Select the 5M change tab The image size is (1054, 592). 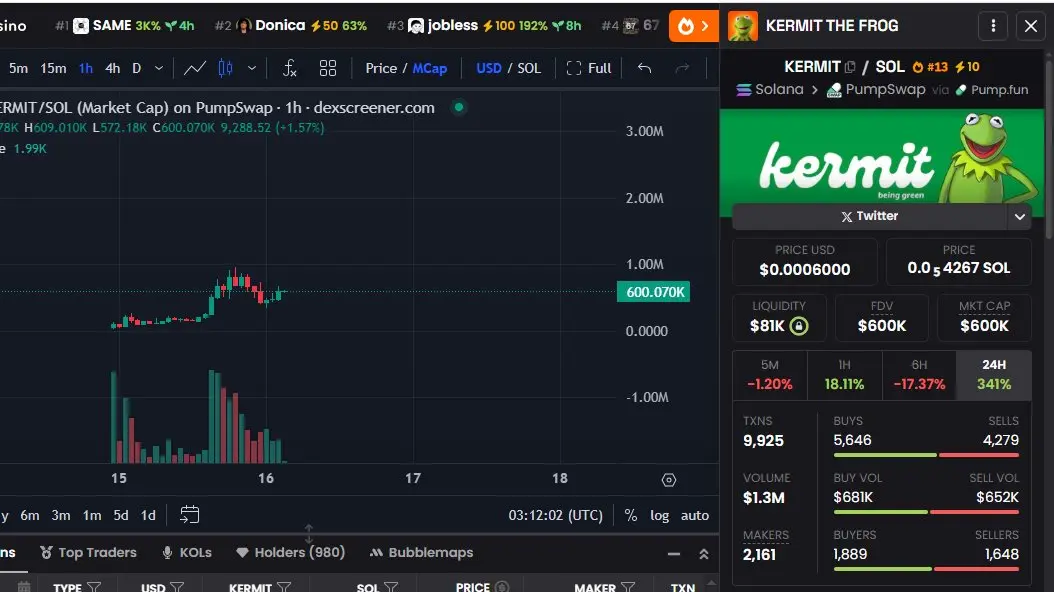pyautogui.click(x=770, y=375)
